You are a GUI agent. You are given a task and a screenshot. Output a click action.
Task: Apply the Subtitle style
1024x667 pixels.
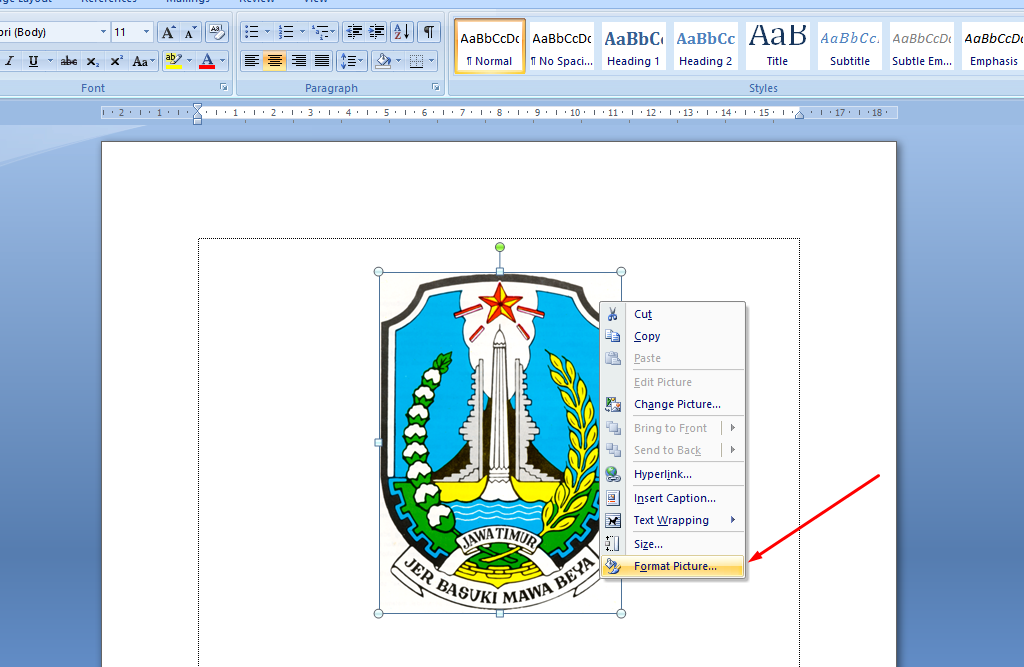tap(850, 46)
